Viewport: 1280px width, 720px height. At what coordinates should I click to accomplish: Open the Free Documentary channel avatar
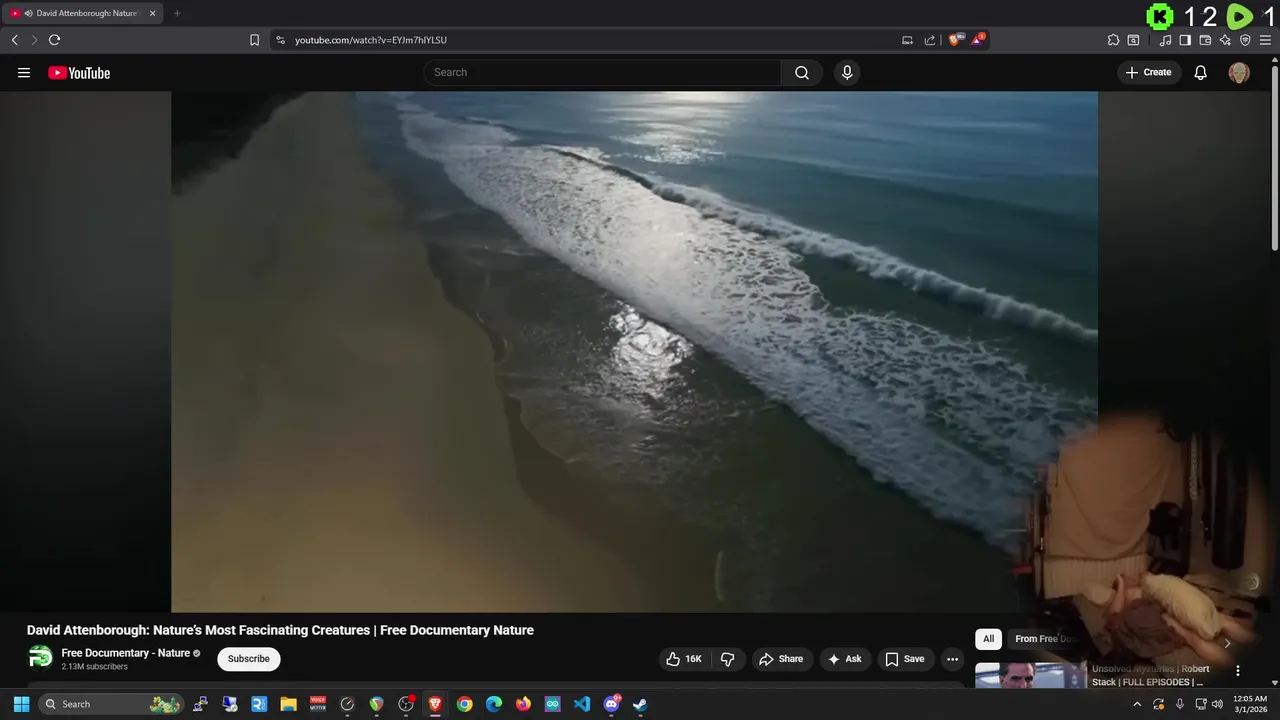coord(40,657)
